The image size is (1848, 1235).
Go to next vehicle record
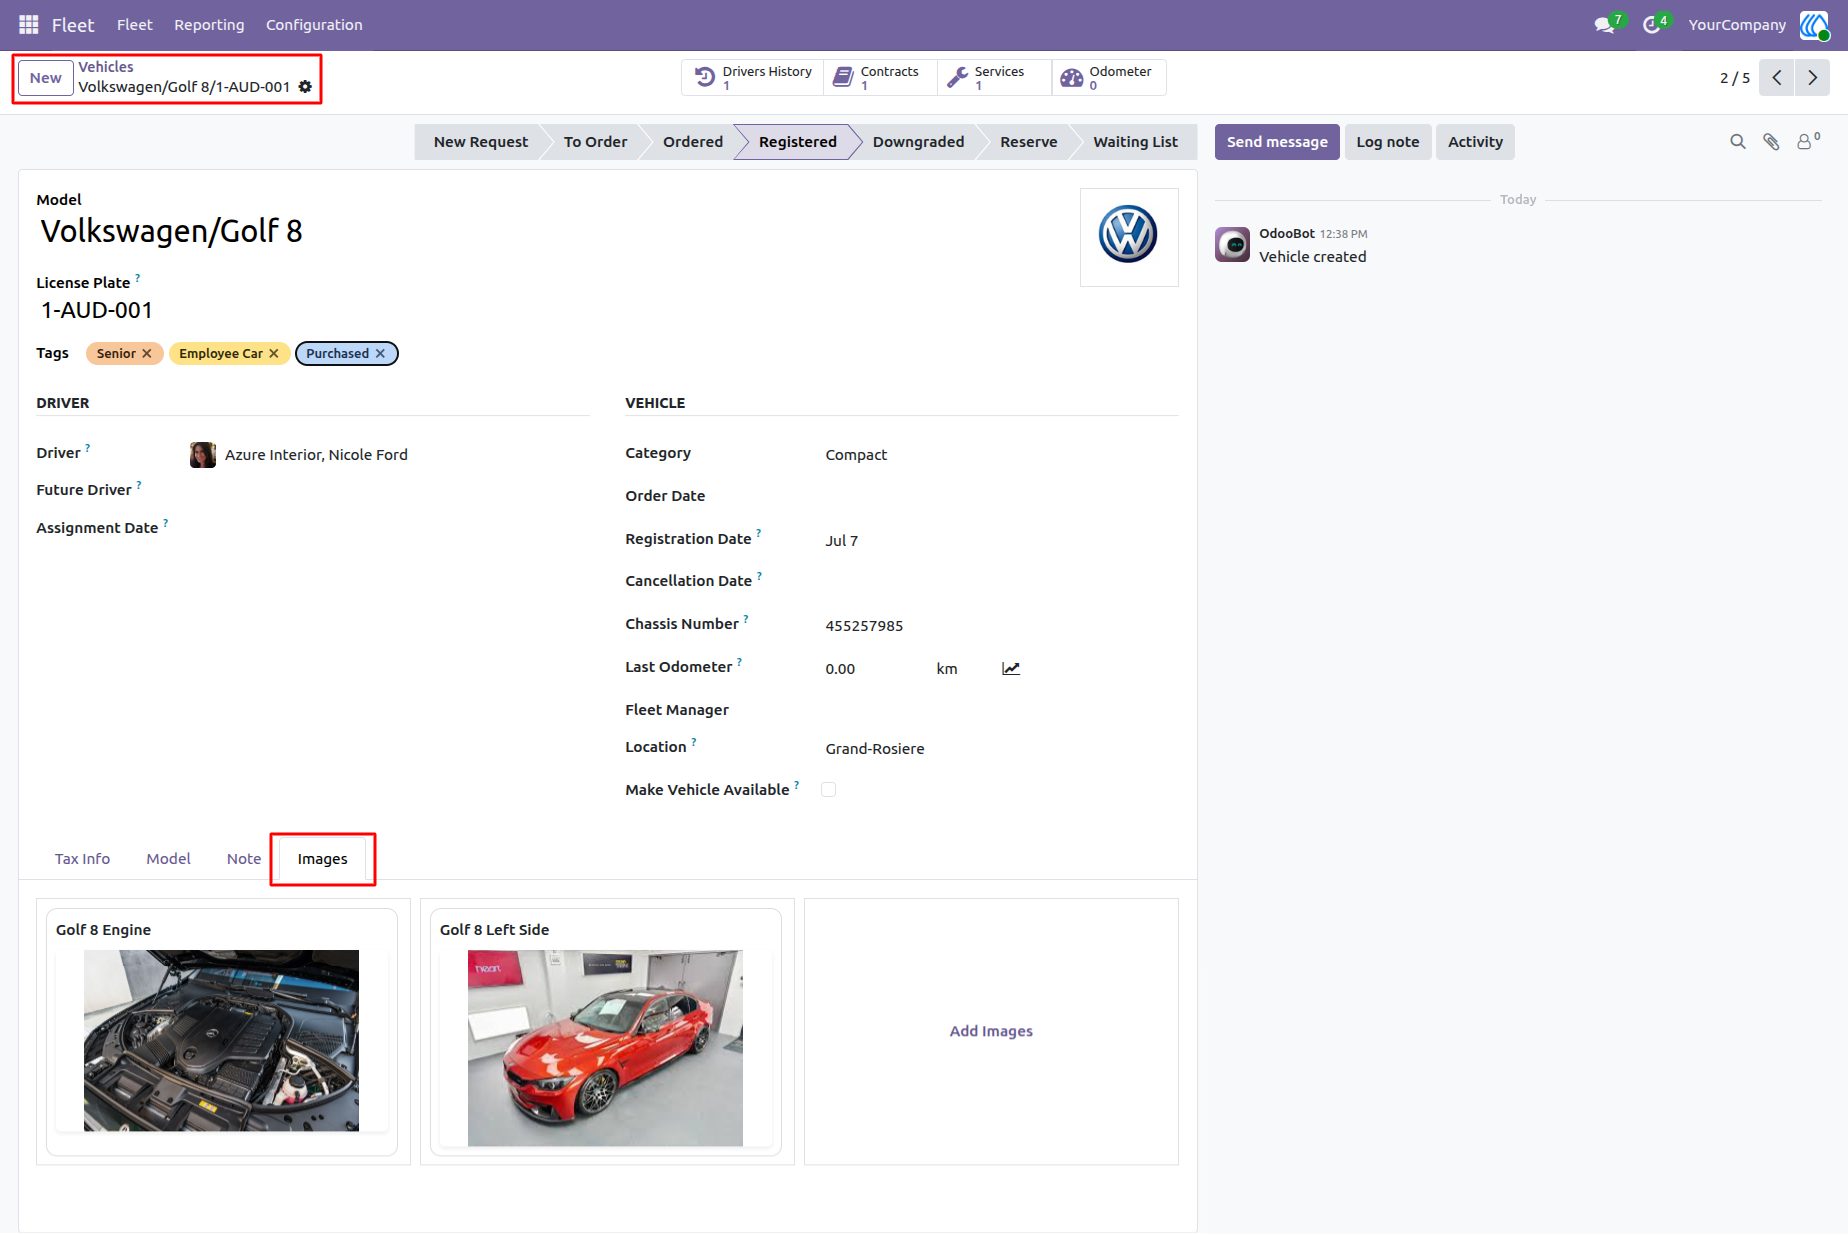coord(1812,78)
